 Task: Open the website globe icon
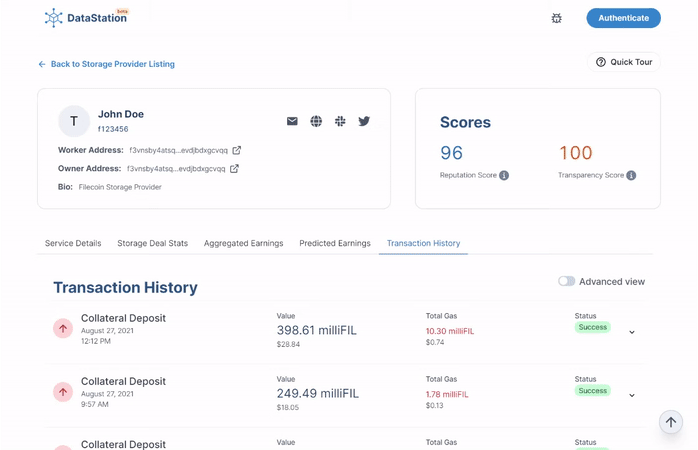point(316,121)
